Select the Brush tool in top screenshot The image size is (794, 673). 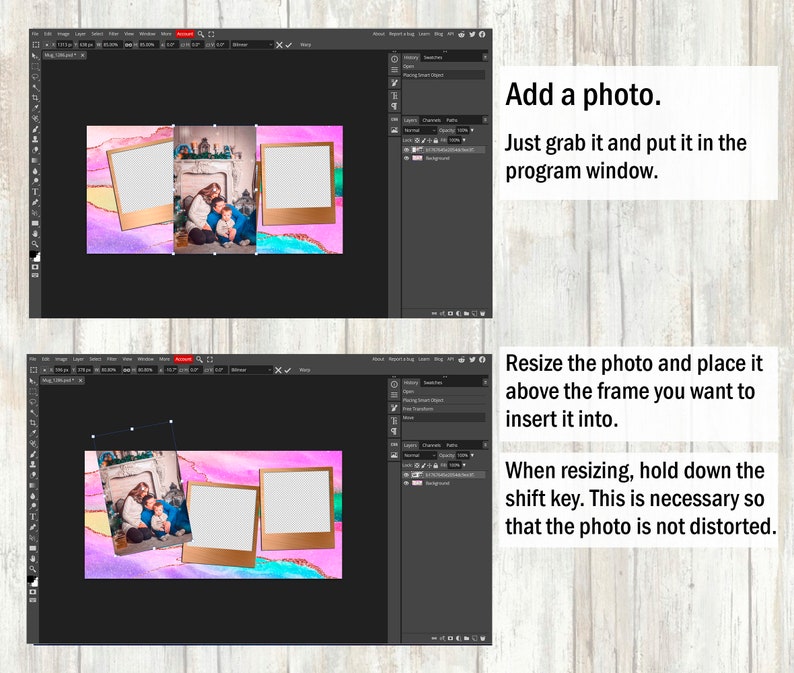click(x=35, y=129)
